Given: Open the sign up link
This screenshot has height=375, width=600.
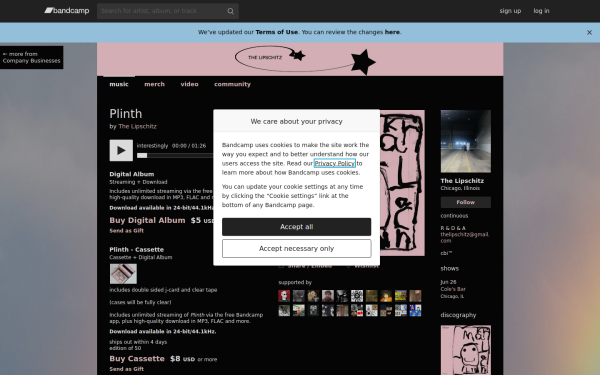Looking at the screenshot, I should (x=510, y=11).
